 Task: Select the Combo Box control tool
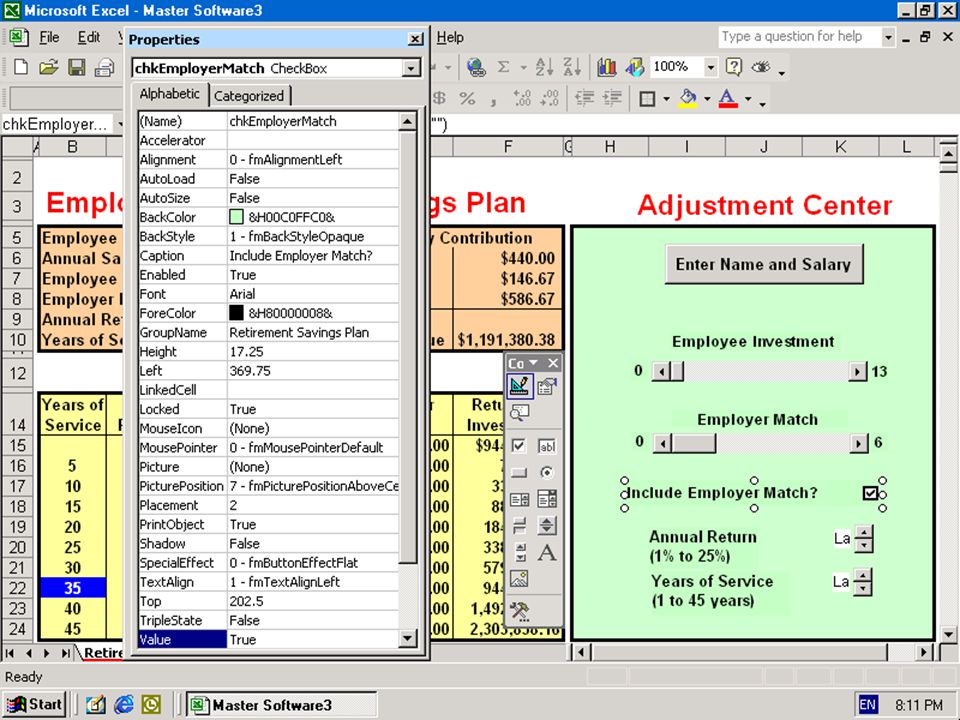(x=547, y=499)
